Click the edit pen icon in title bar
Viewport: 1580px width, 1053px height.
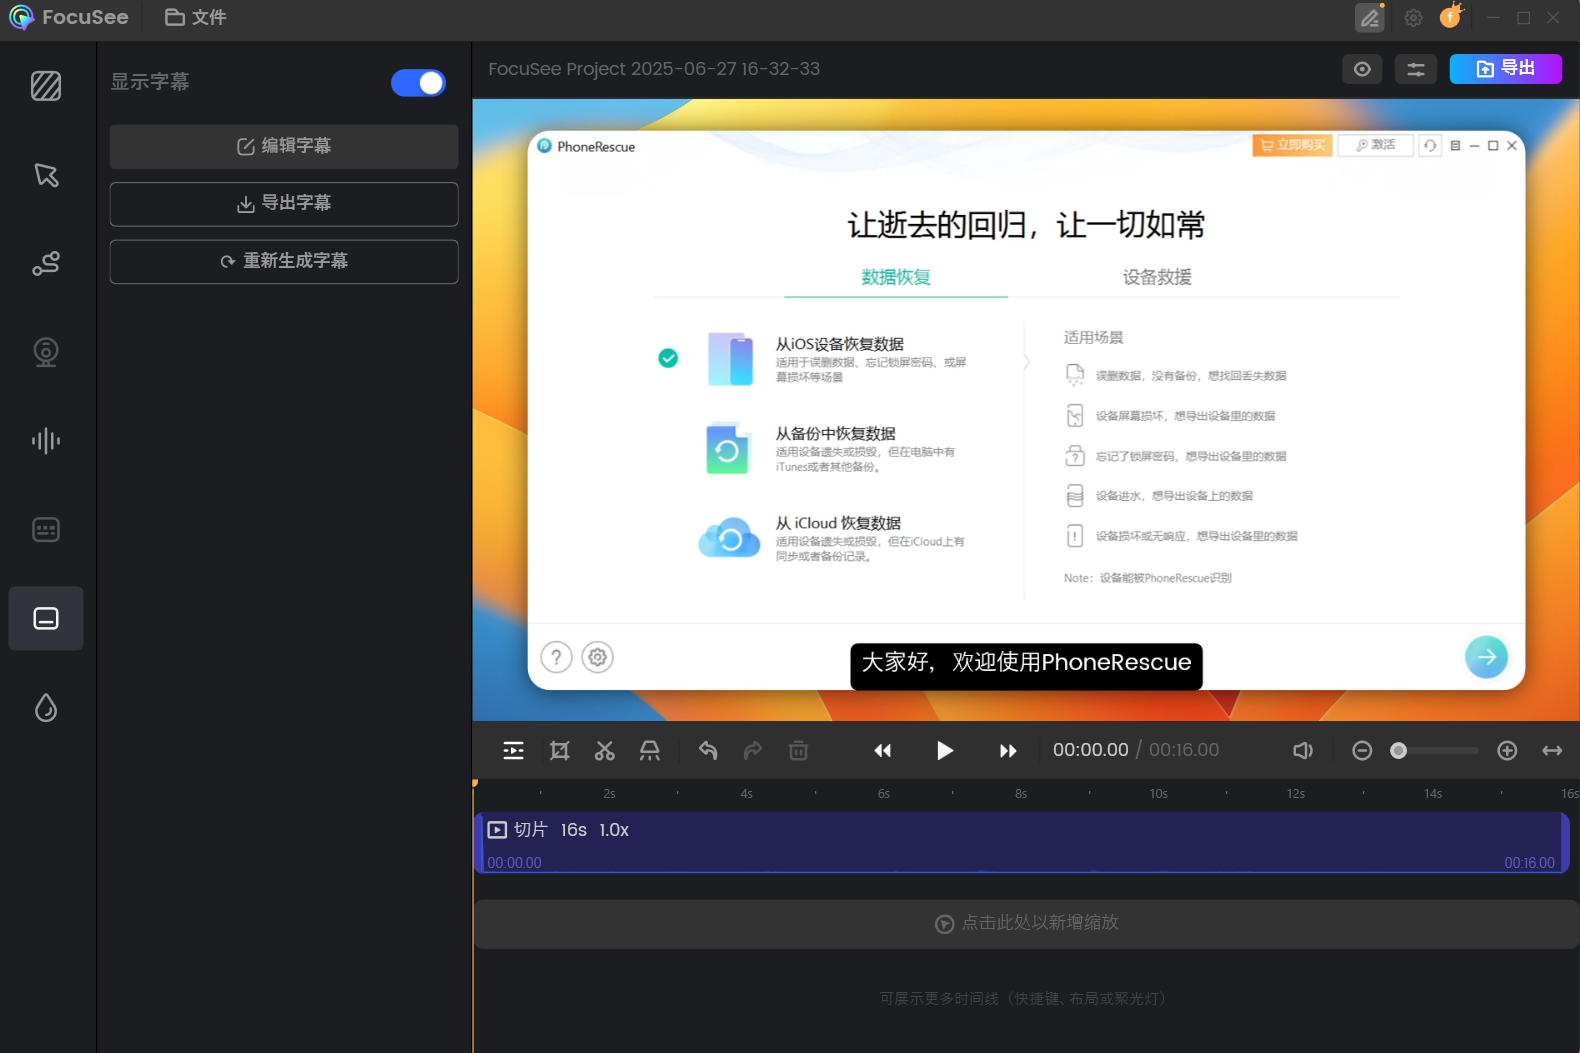point(1369,17)
